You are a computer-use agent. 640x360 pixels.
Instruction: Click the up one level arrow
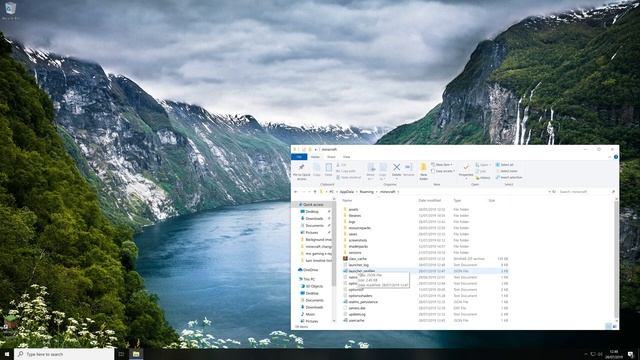[315, 191]
